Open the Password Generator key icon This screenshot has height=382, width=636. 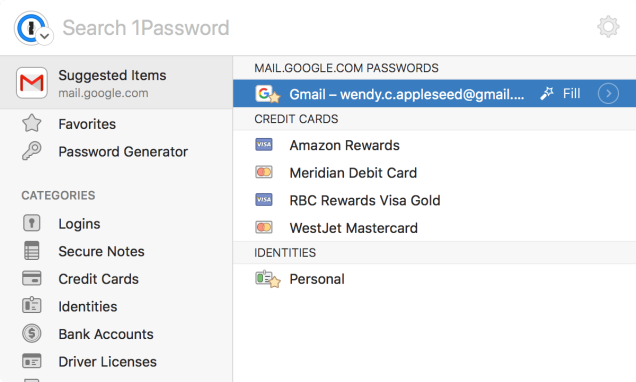(32, 151)
